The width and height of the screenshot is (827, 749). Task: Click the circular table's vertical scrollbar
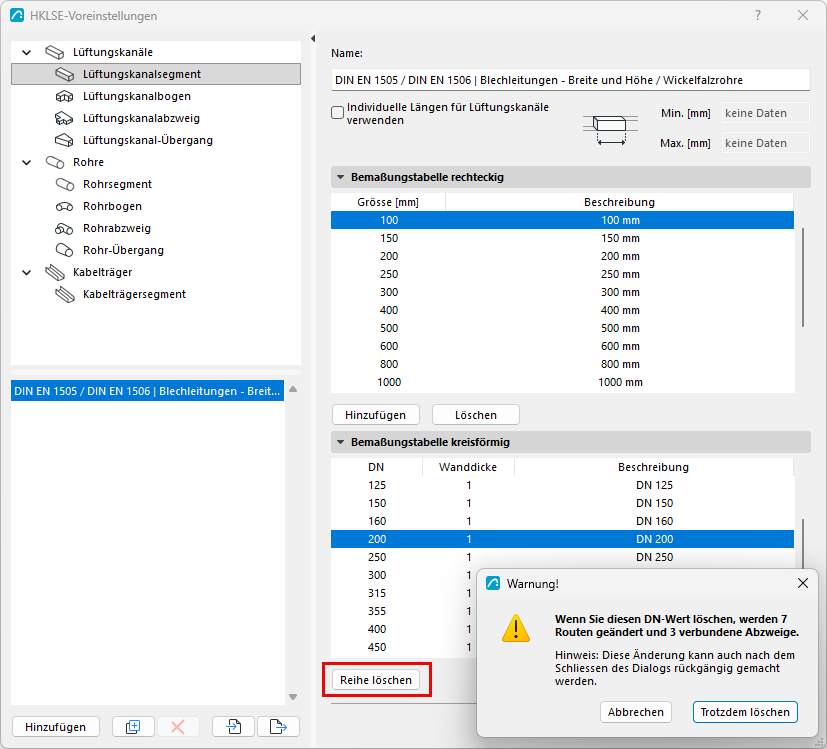803,544
